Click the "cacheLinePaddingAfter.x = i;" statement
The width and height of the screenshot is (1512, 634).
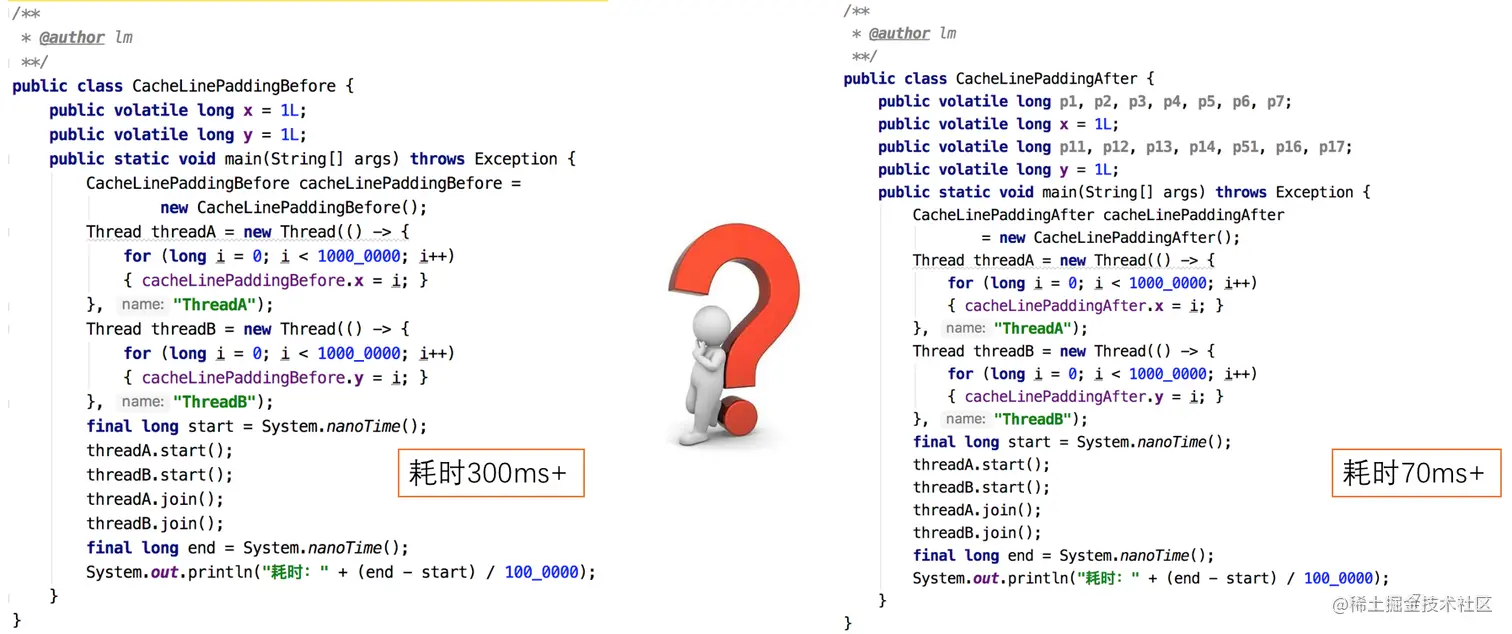pos(1085,305)
